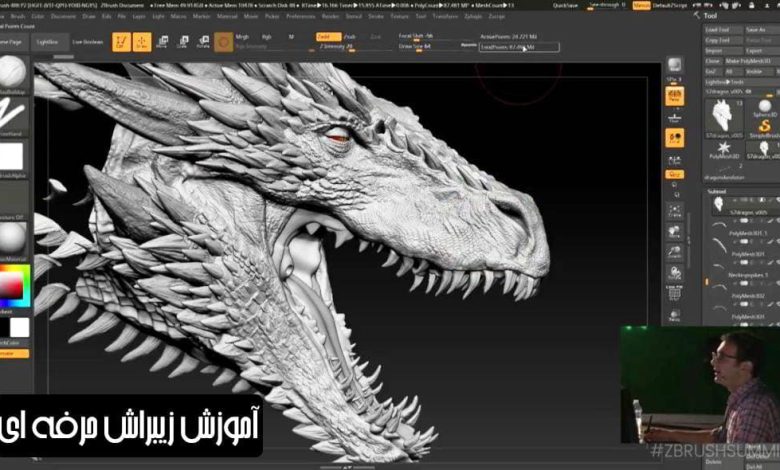Select the Rotate transform icon
The width and height of the screenshot is (780, 470).
point(203,42)
